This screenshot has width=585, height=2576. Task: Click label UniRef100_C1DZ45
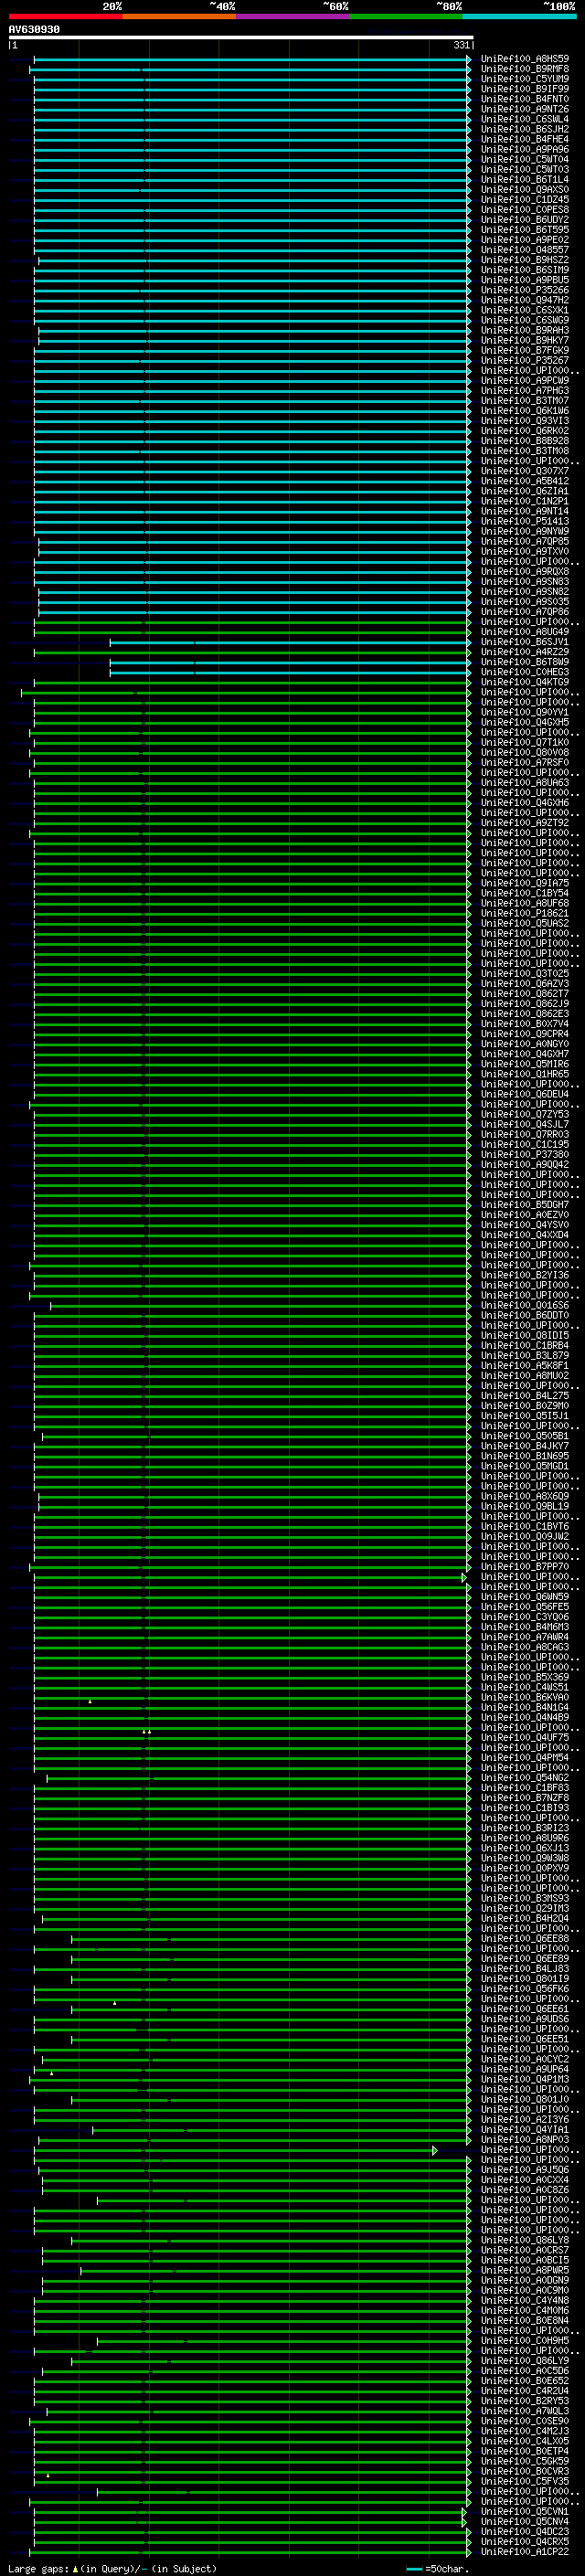524,199
